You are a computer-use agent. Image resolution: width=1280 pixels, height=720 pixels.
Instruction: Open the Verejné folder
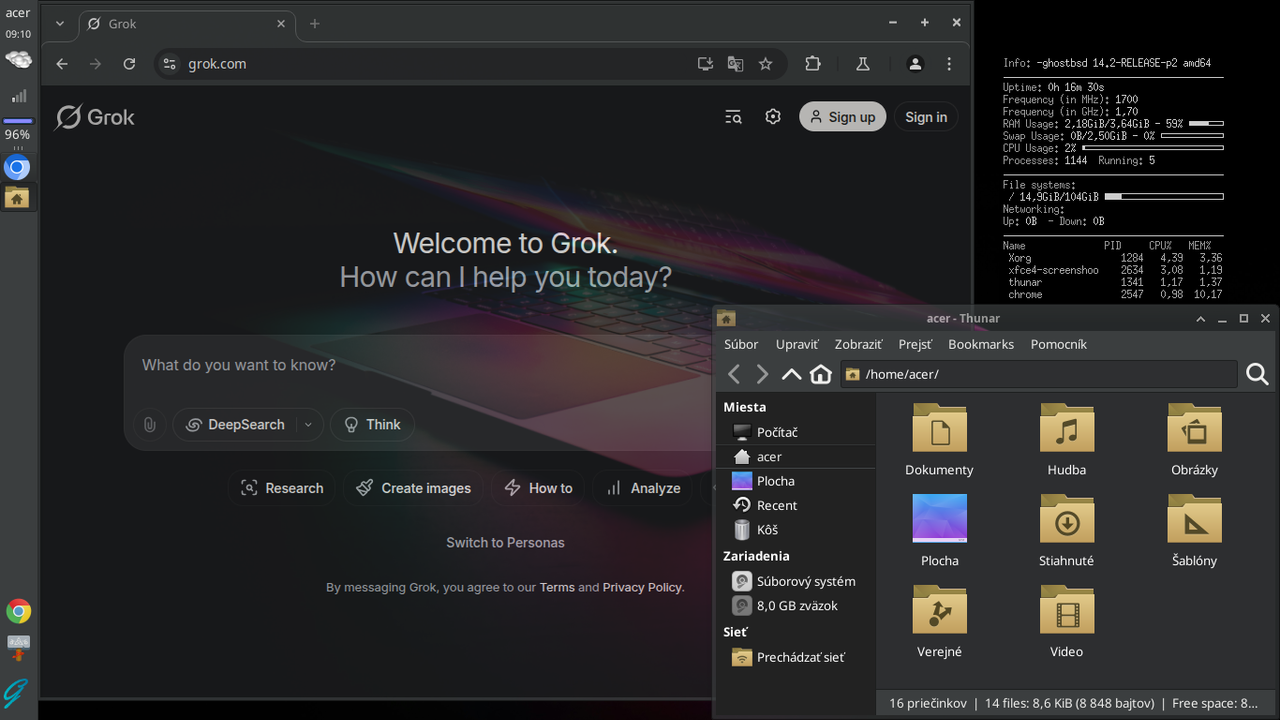[939, 622]
